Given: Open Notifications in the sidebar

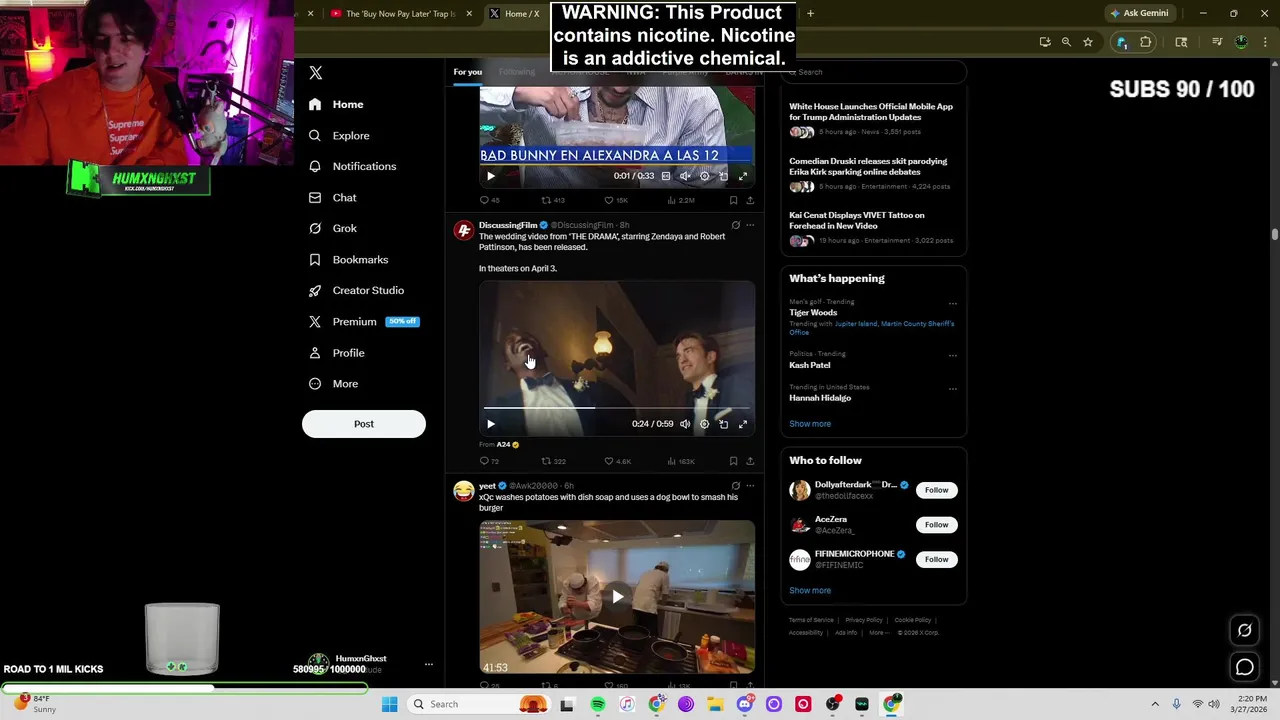Looking at the screenshot, I should (x=352, y=166).
